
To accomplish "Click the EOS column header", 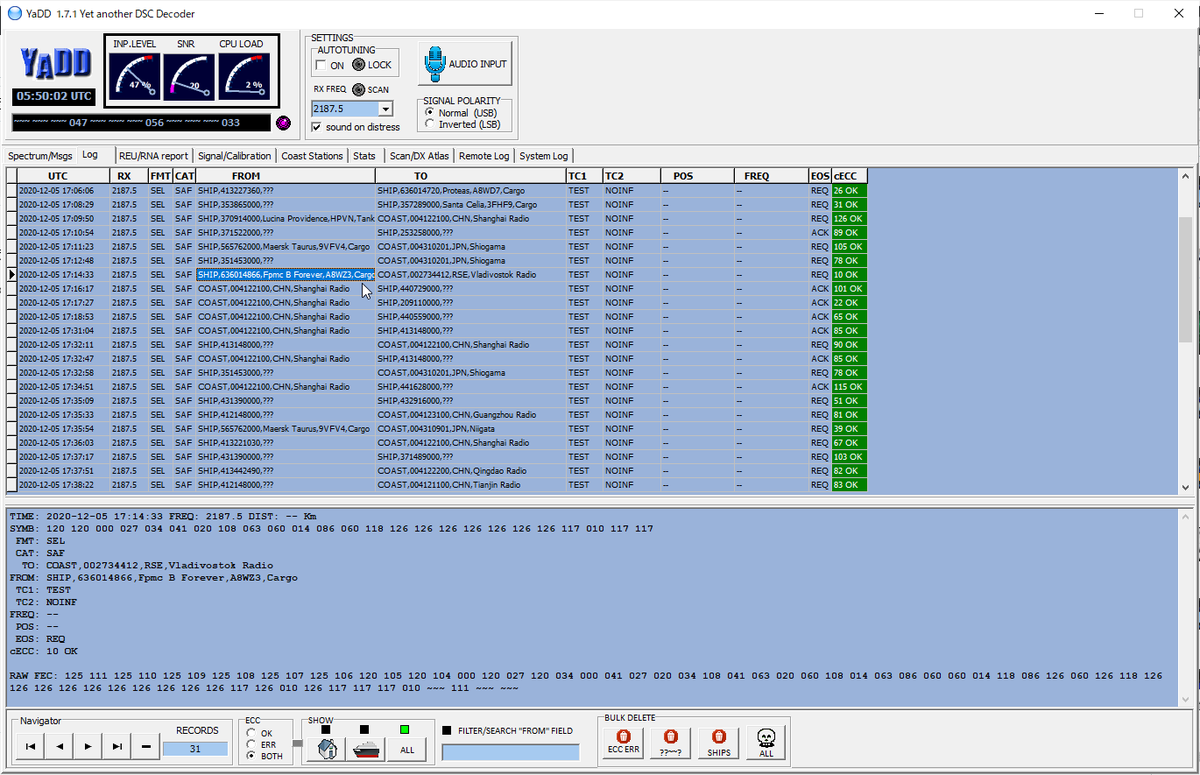I will (x=819, y=176).
